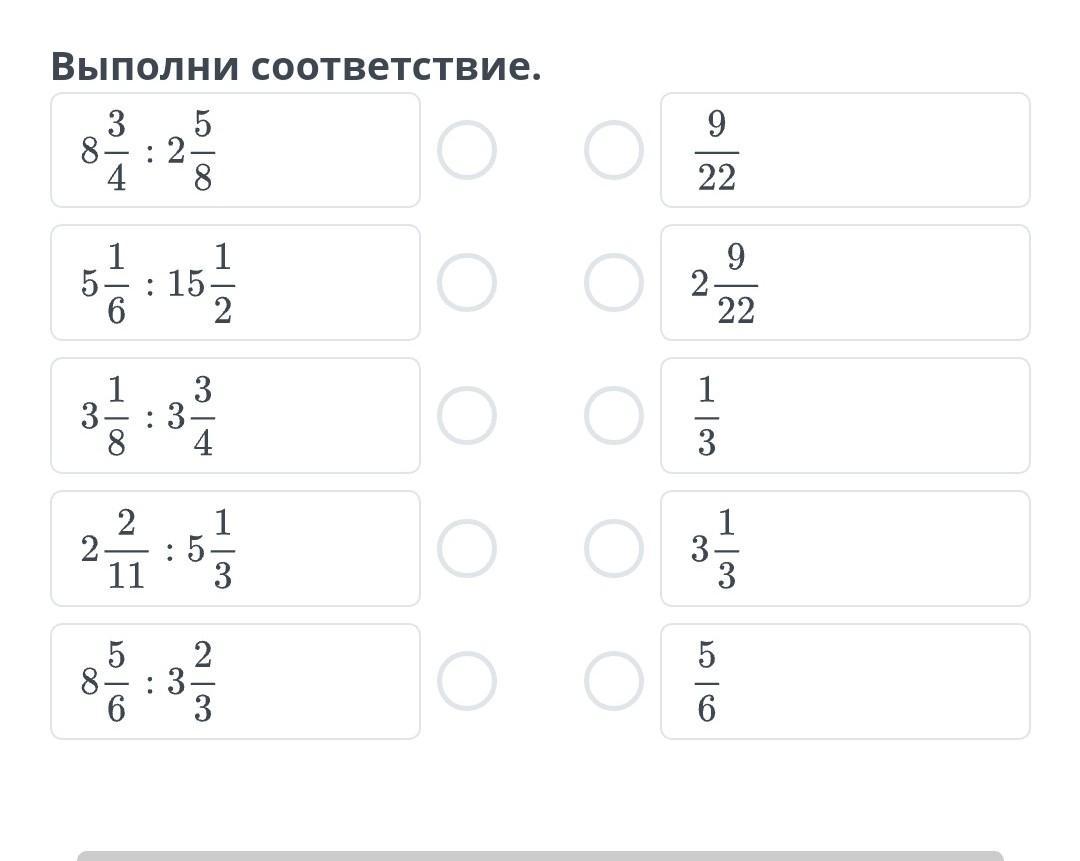Select the connector circle next to 2 2/11 : 5 1/3
This screenshot has width=1080, height=861.
coord(467,548)
